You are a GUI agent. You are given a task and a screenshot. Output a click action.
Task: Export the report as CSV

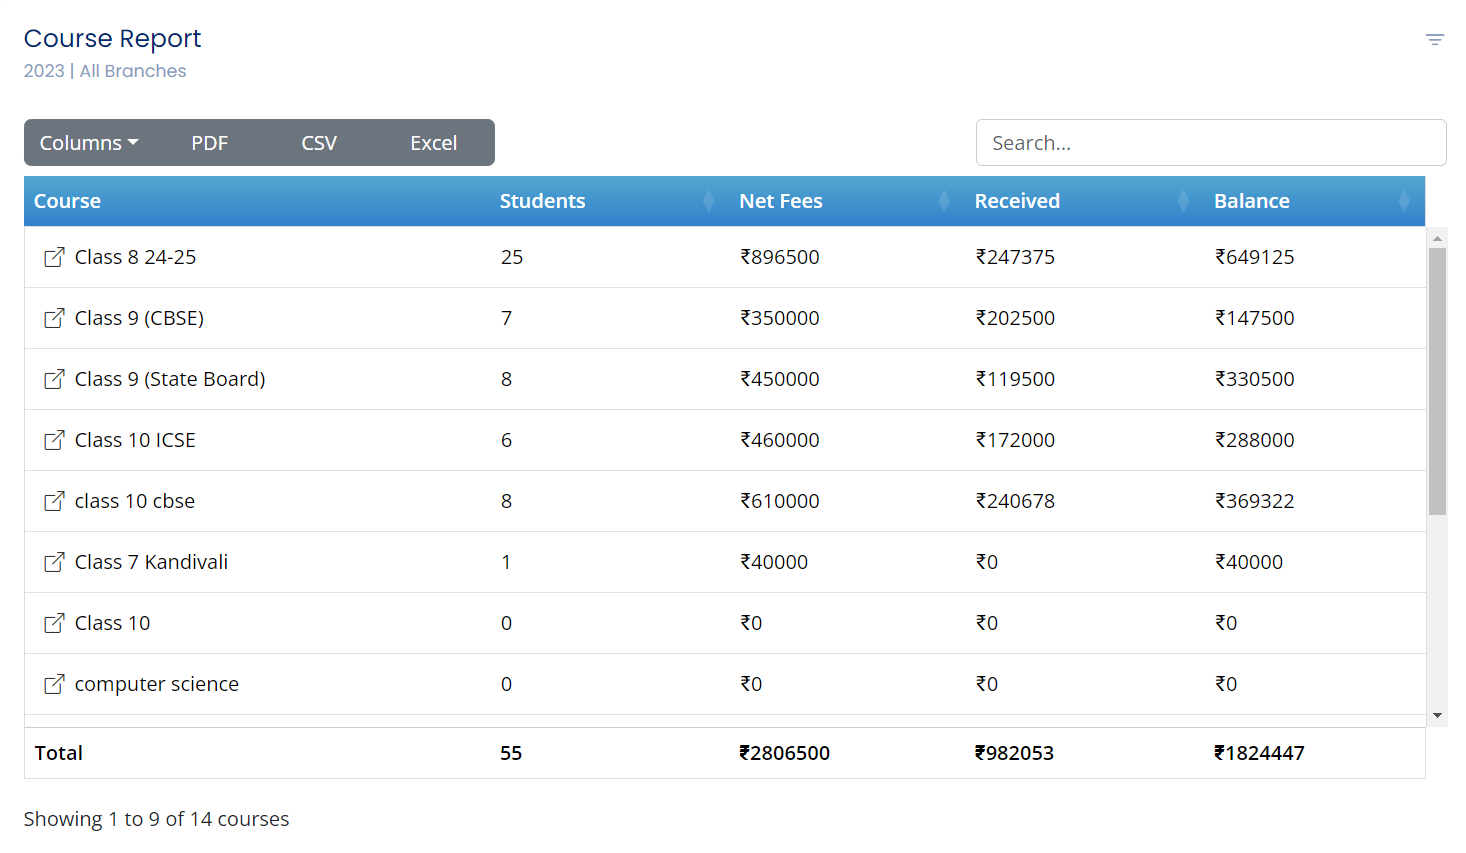click(x=319, y=143)
